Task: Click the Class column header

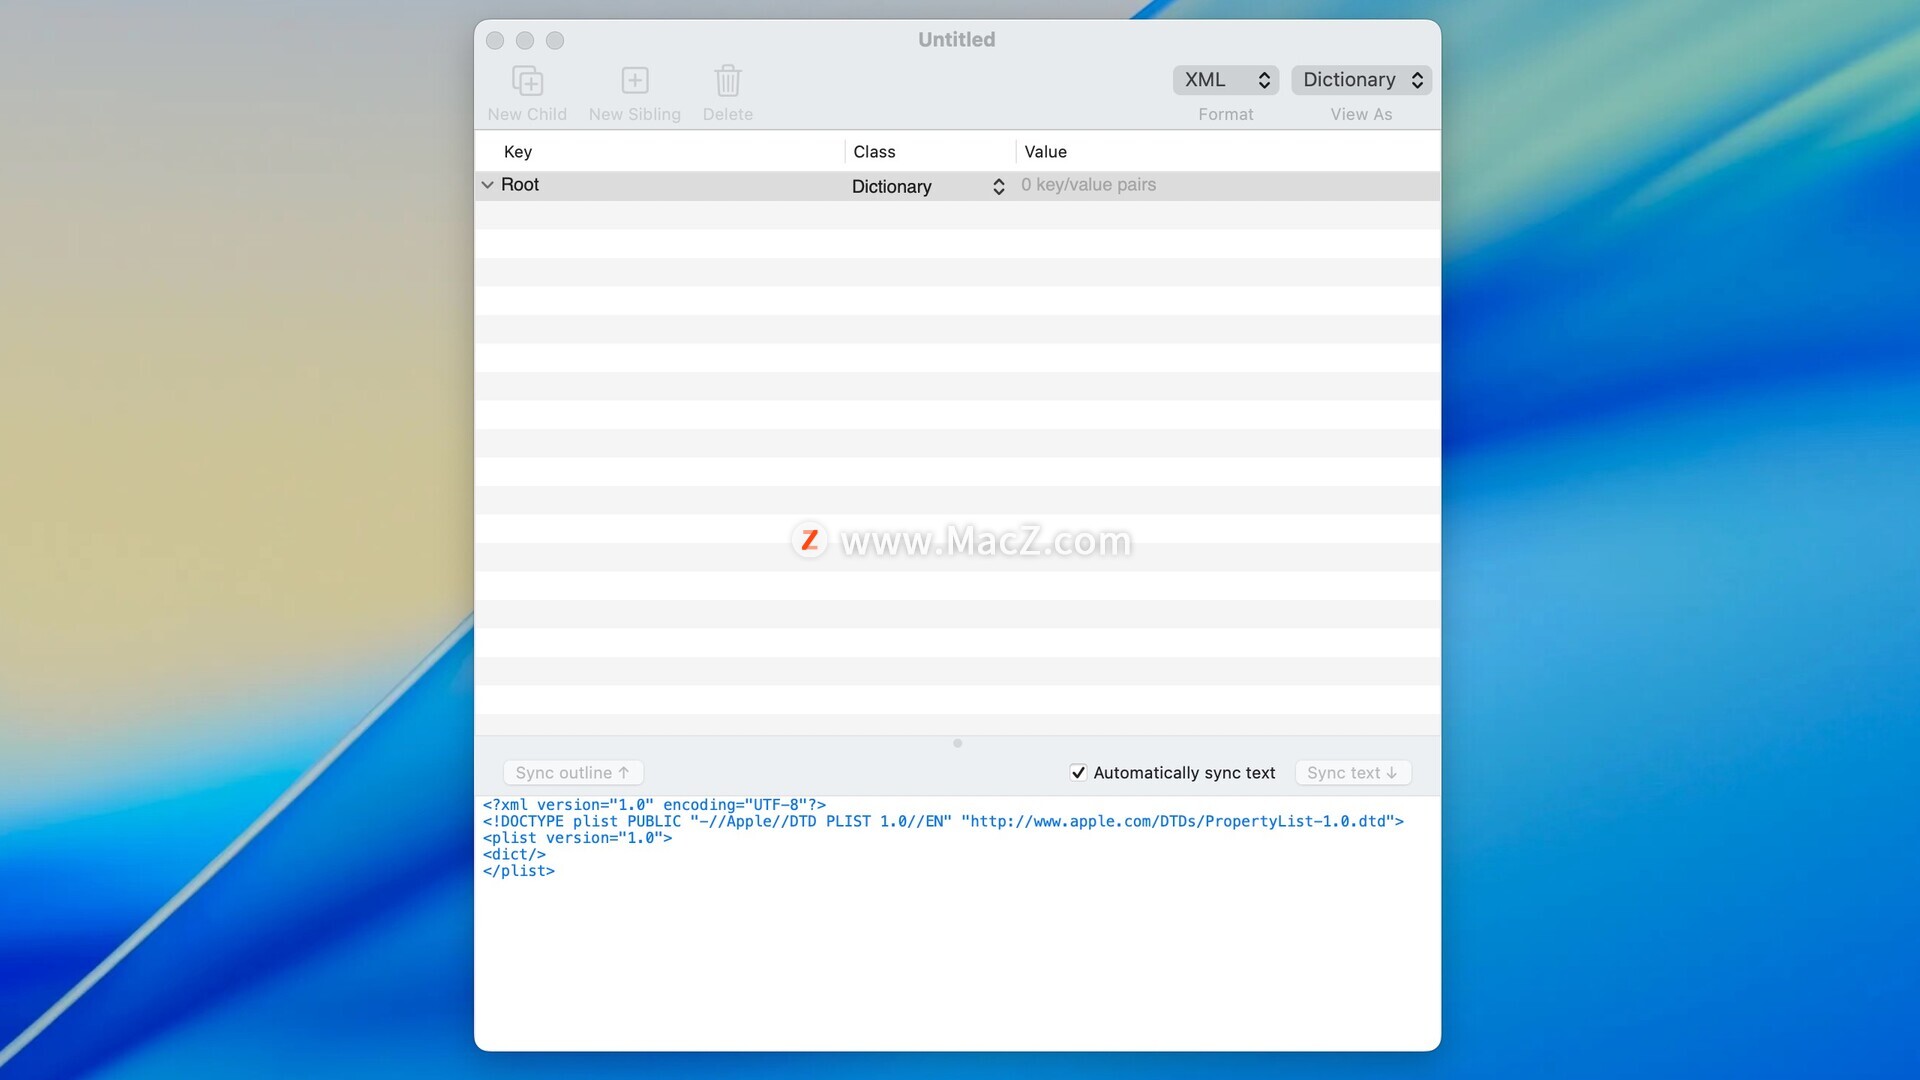Action: tap(874, 152)
